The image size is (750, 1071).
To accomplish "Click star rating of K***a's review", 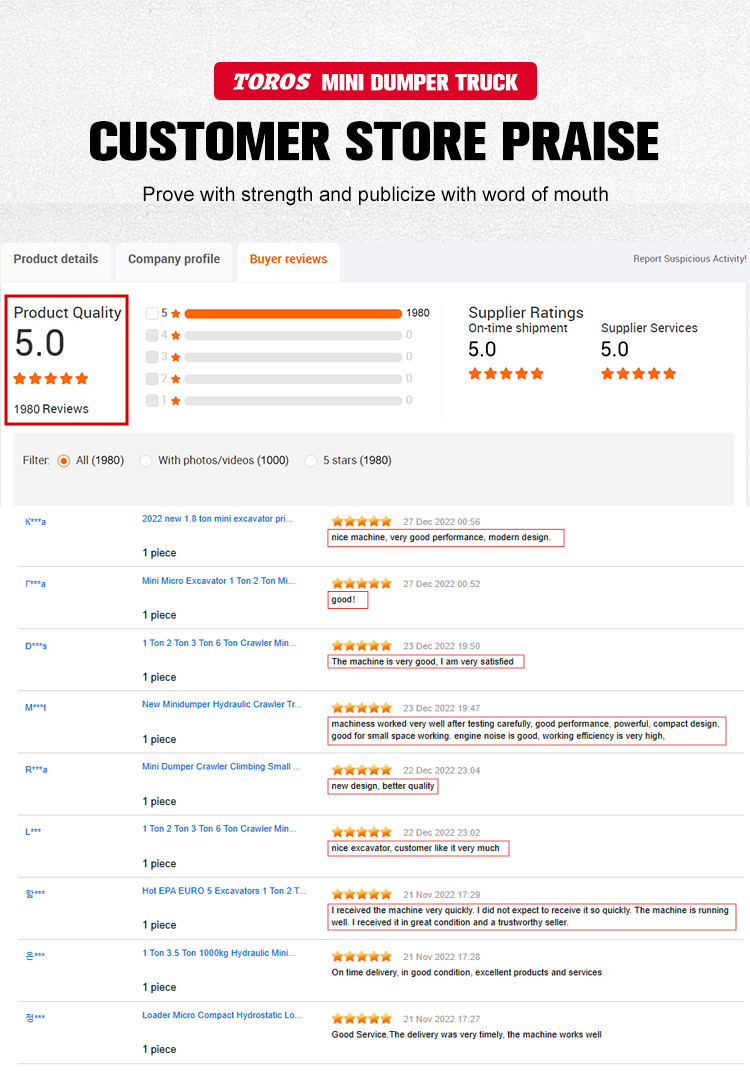I will 362,521.
